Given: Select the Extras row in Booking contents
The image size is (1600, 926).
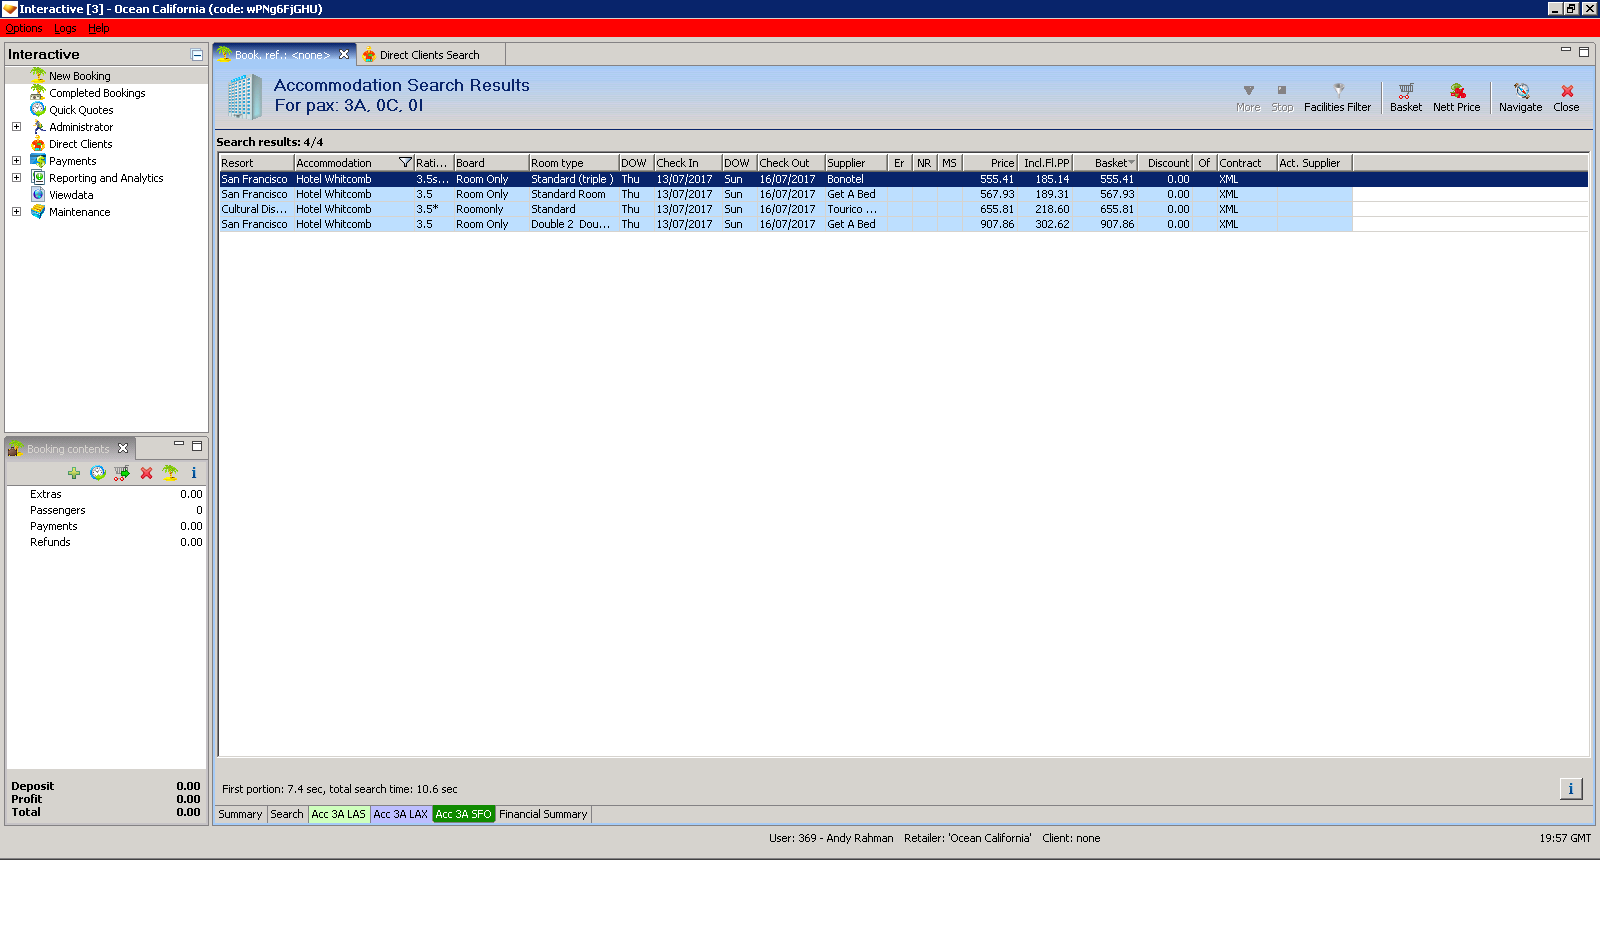Looking at the screenshot, I should pyautogui.click(x=106, y=494).
